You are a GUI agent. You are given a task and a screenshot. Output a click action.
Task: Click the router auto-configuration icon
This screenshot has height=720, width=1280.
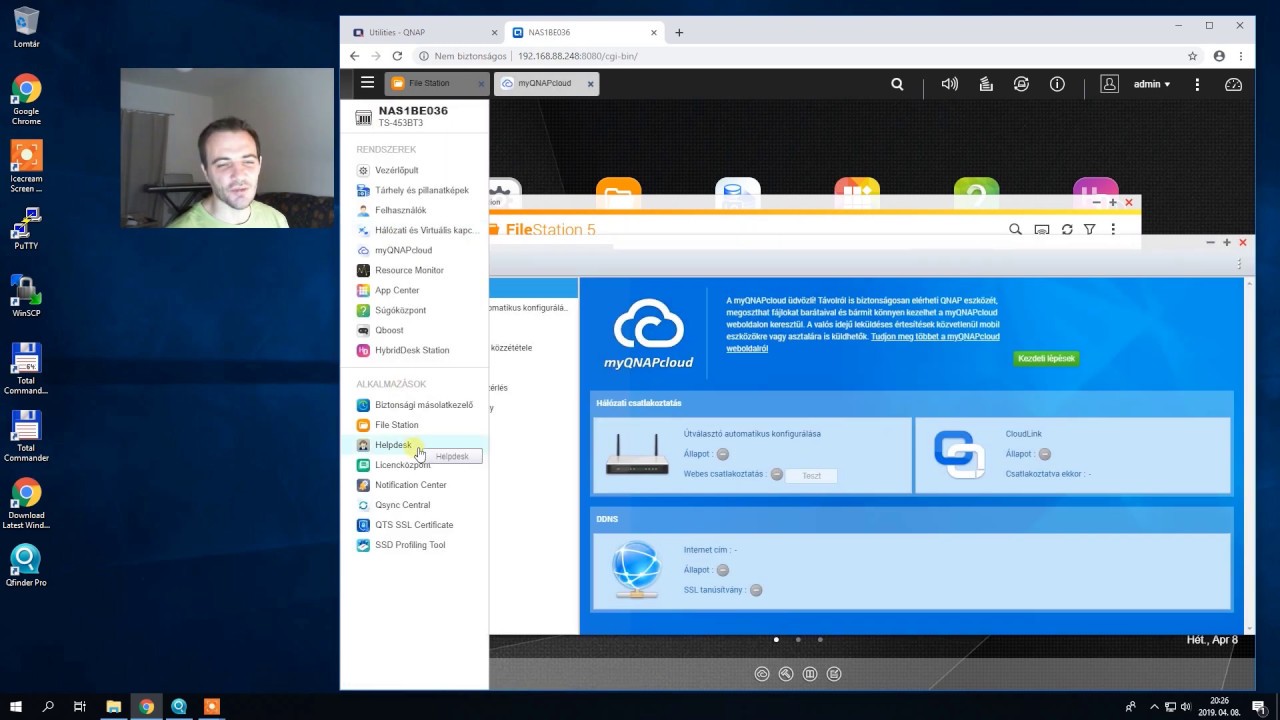point(637,455)
